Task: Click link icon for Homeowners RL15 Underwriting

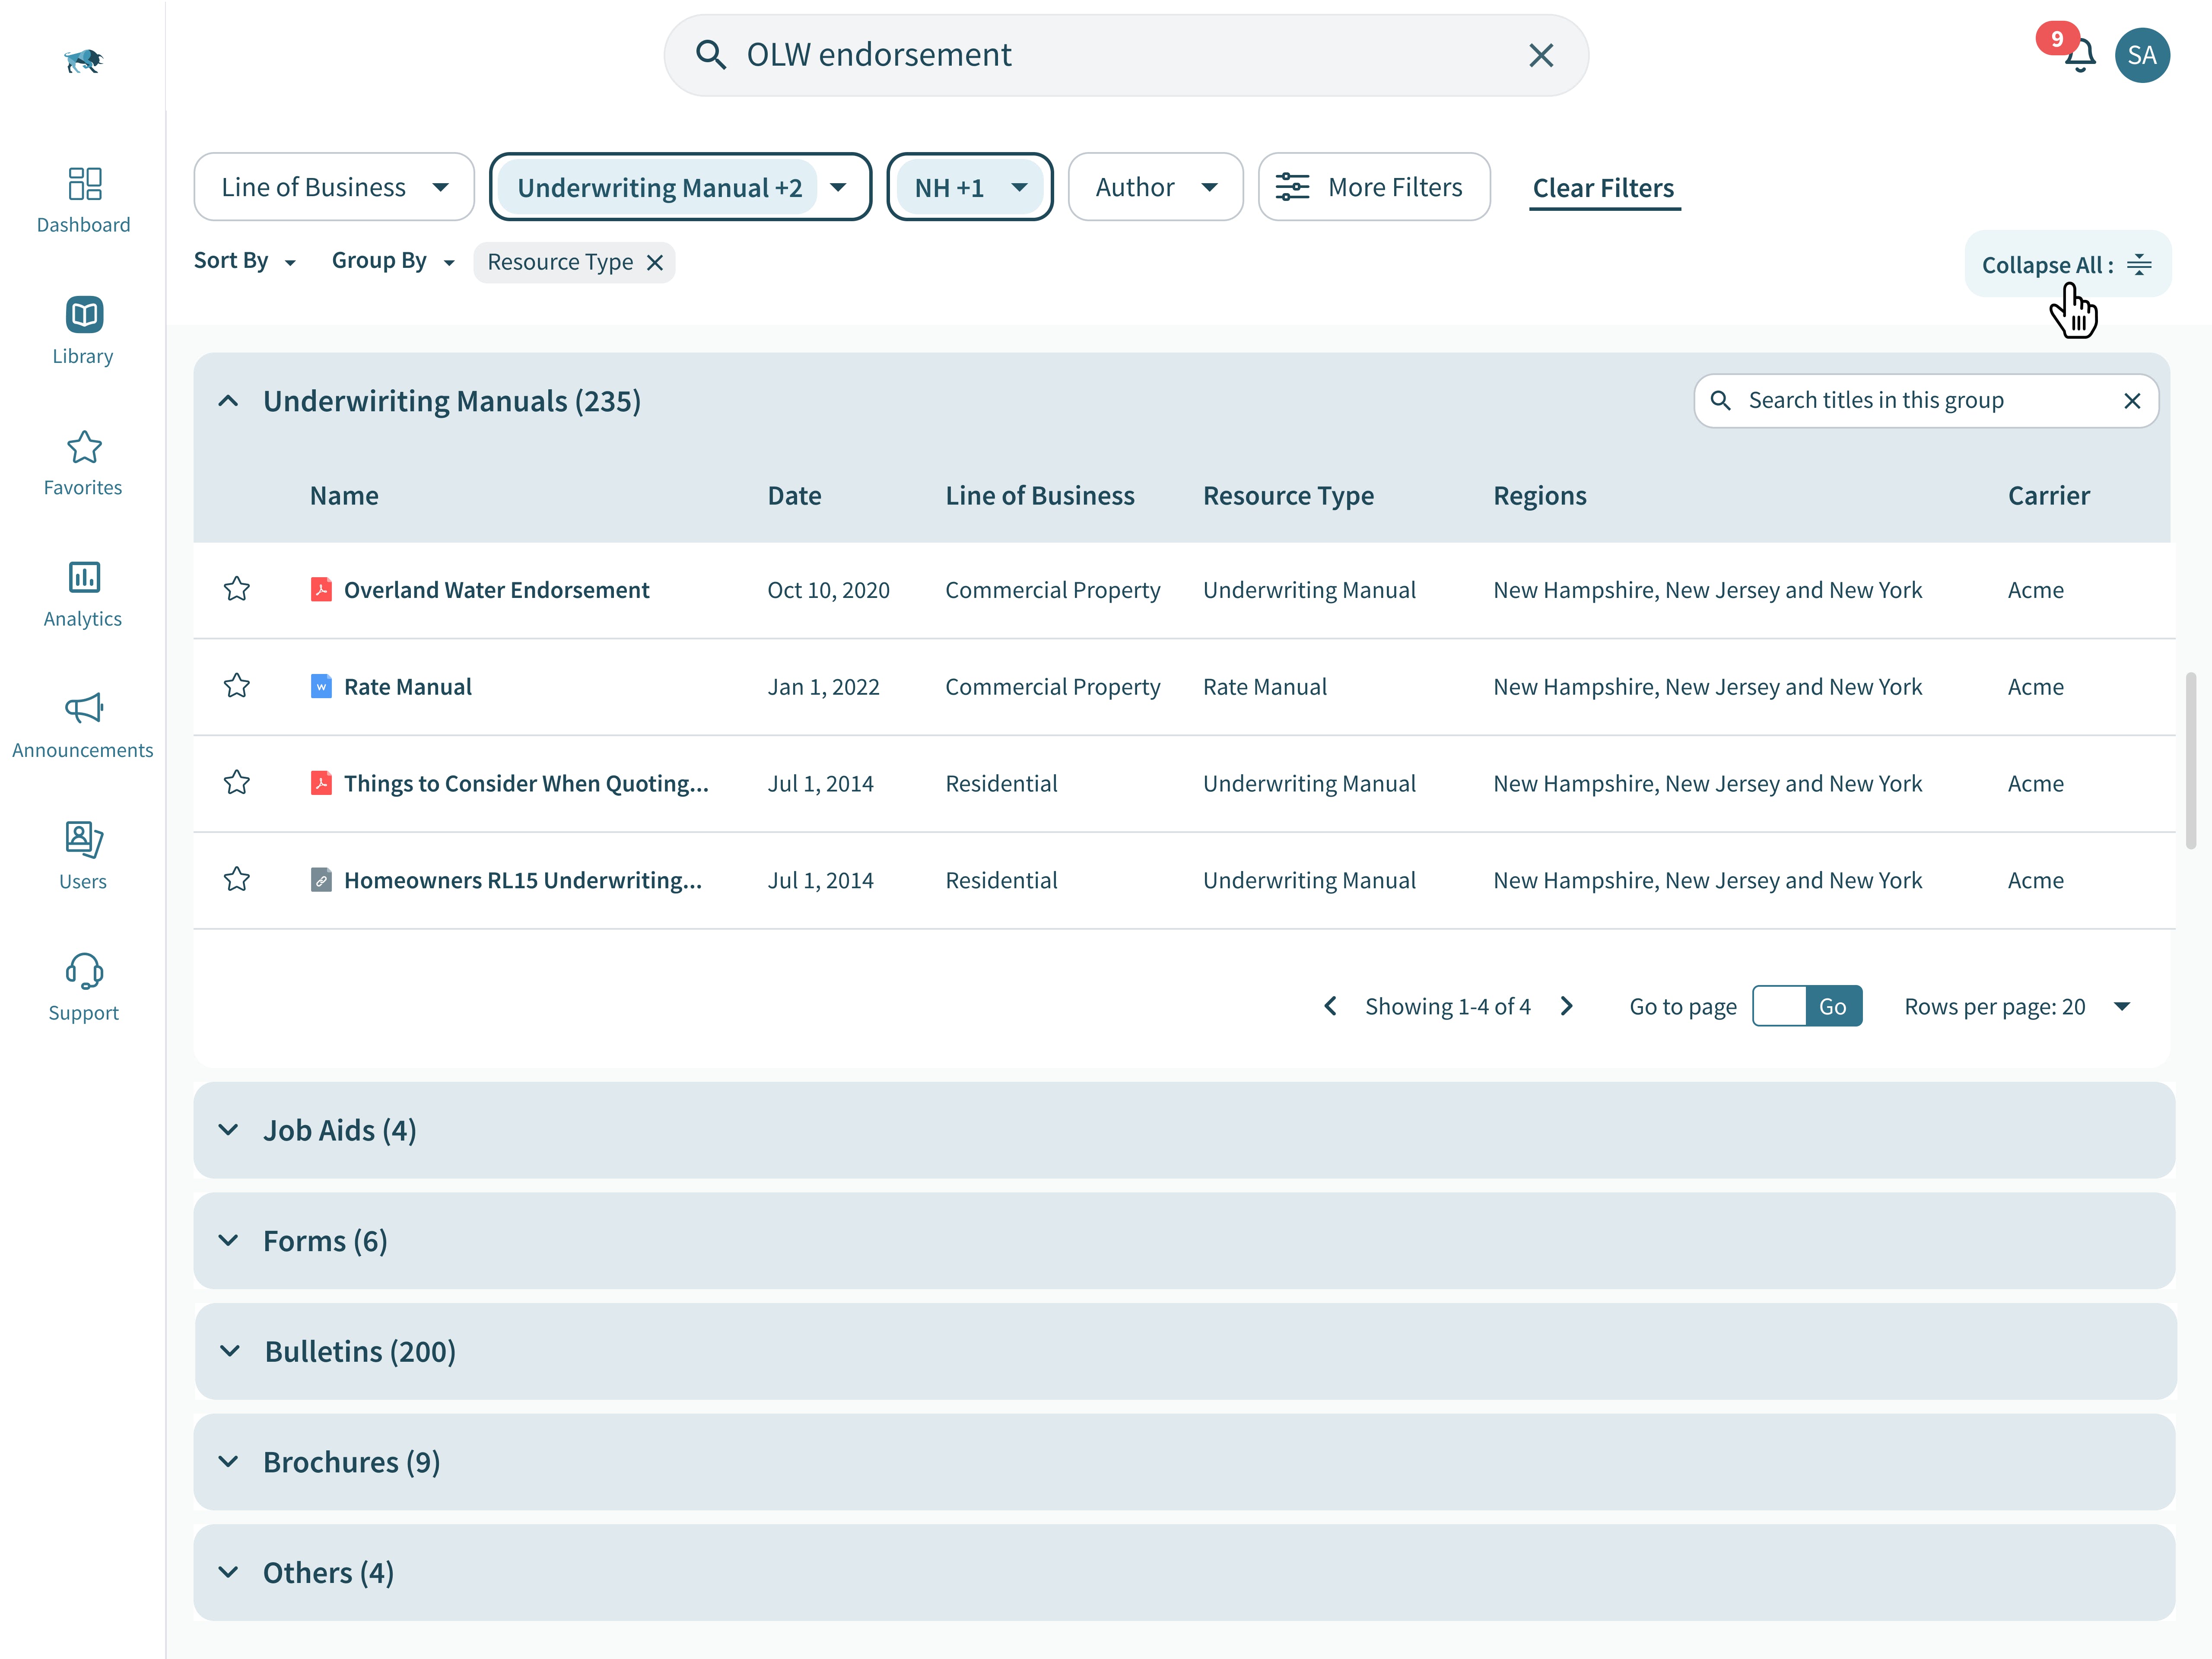Action: pyautogui.click(x=321, y=880)
